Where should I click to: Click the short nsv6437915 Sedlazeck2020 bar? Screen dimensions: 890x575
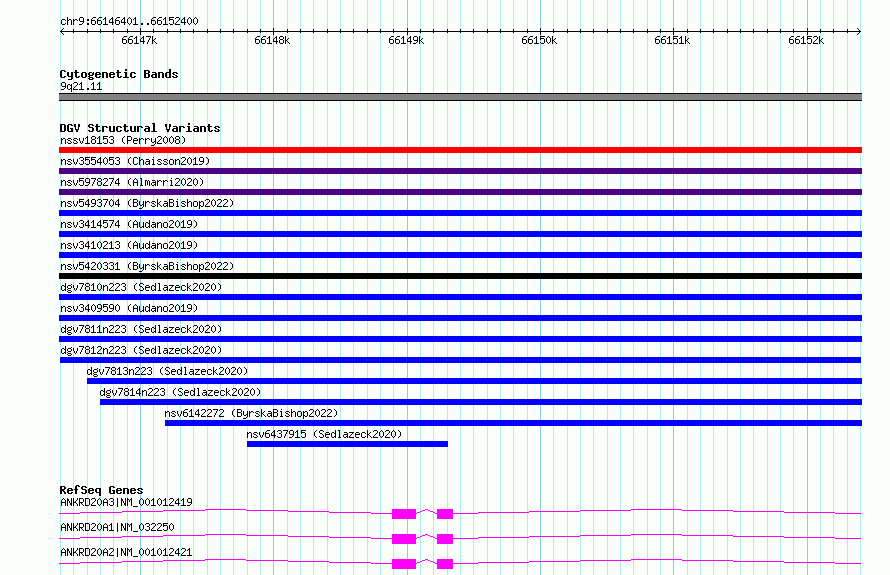point(347,444)
